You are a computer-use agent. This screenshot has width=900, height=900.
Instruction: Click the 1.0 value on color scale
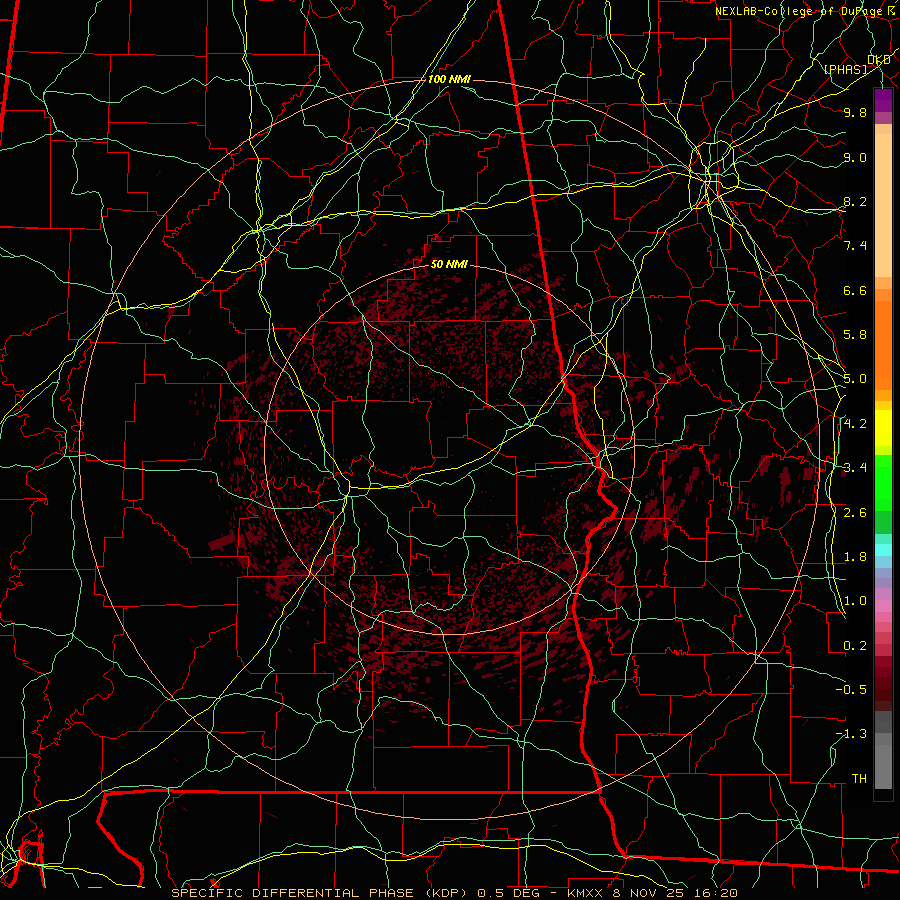pyautogui.click(x=855, y=601)
